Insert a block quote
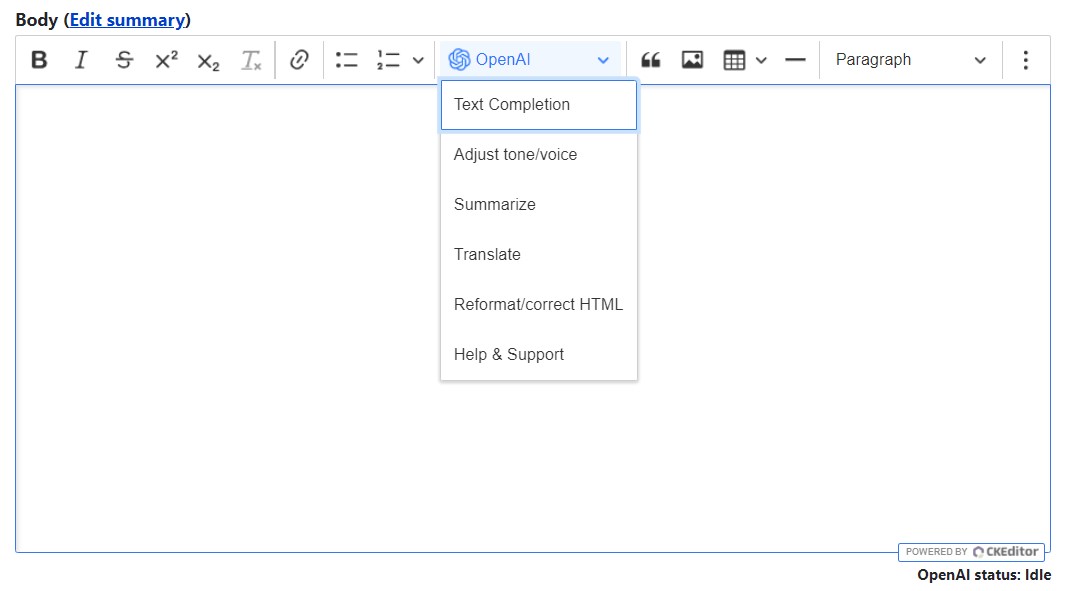1065x591 pixels. click(651, 60)
